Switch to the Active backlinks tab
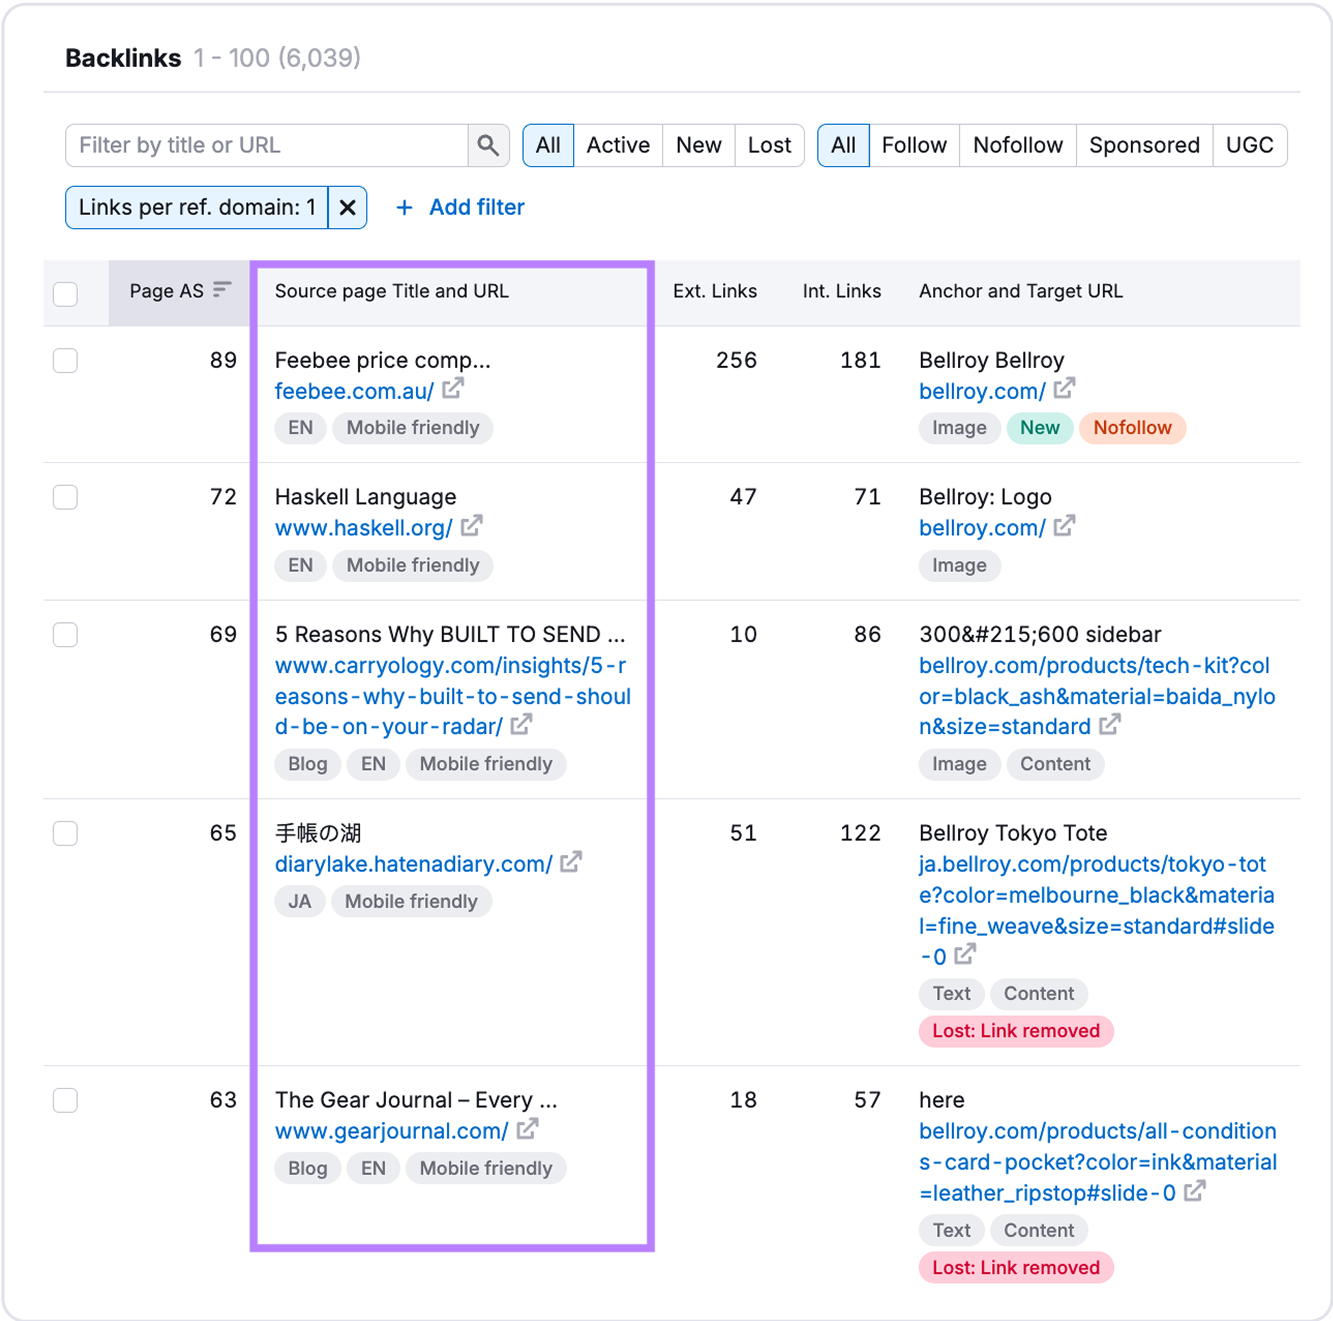 point(618,145)
